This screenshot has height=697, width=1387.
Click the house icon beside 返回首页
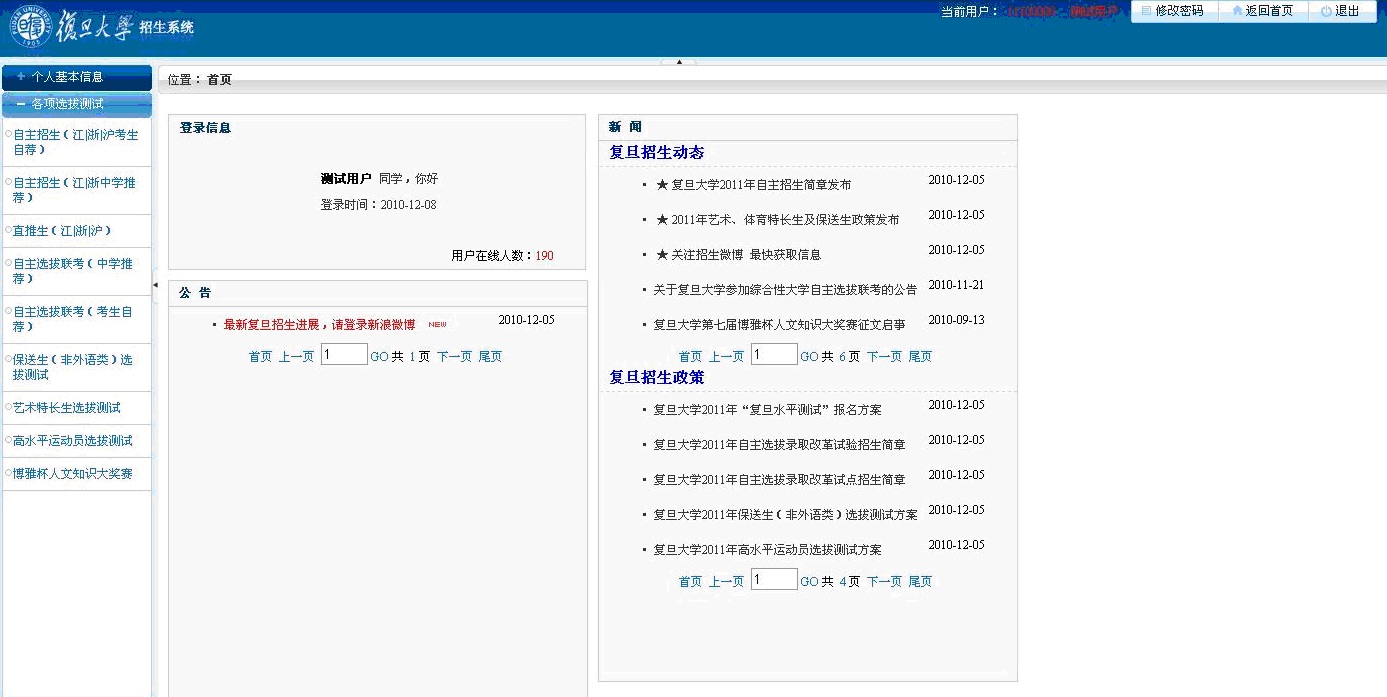click(1237, 11)
